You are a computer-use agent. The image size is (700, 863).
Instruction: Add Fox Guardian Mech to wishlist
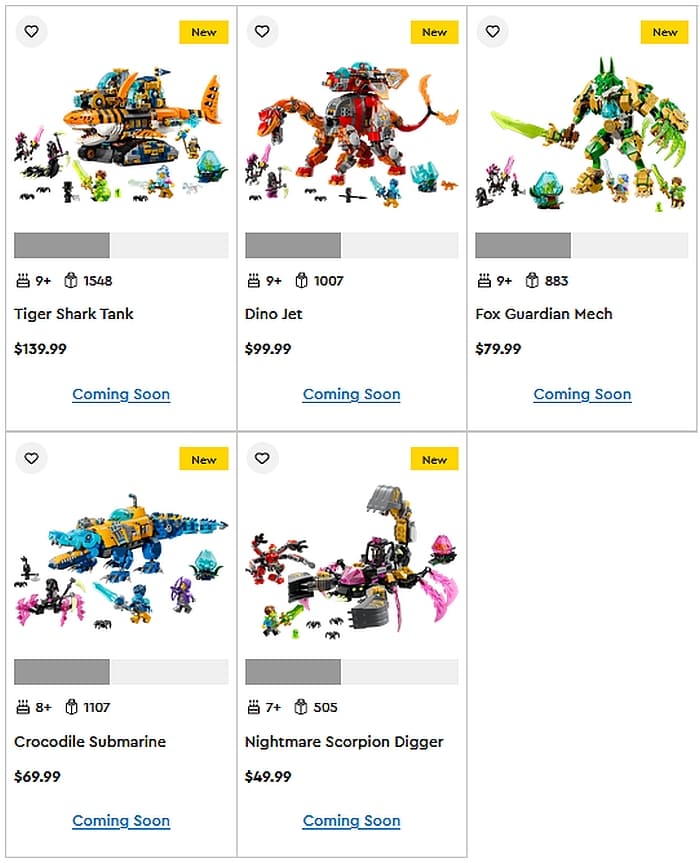click(493, 32)
